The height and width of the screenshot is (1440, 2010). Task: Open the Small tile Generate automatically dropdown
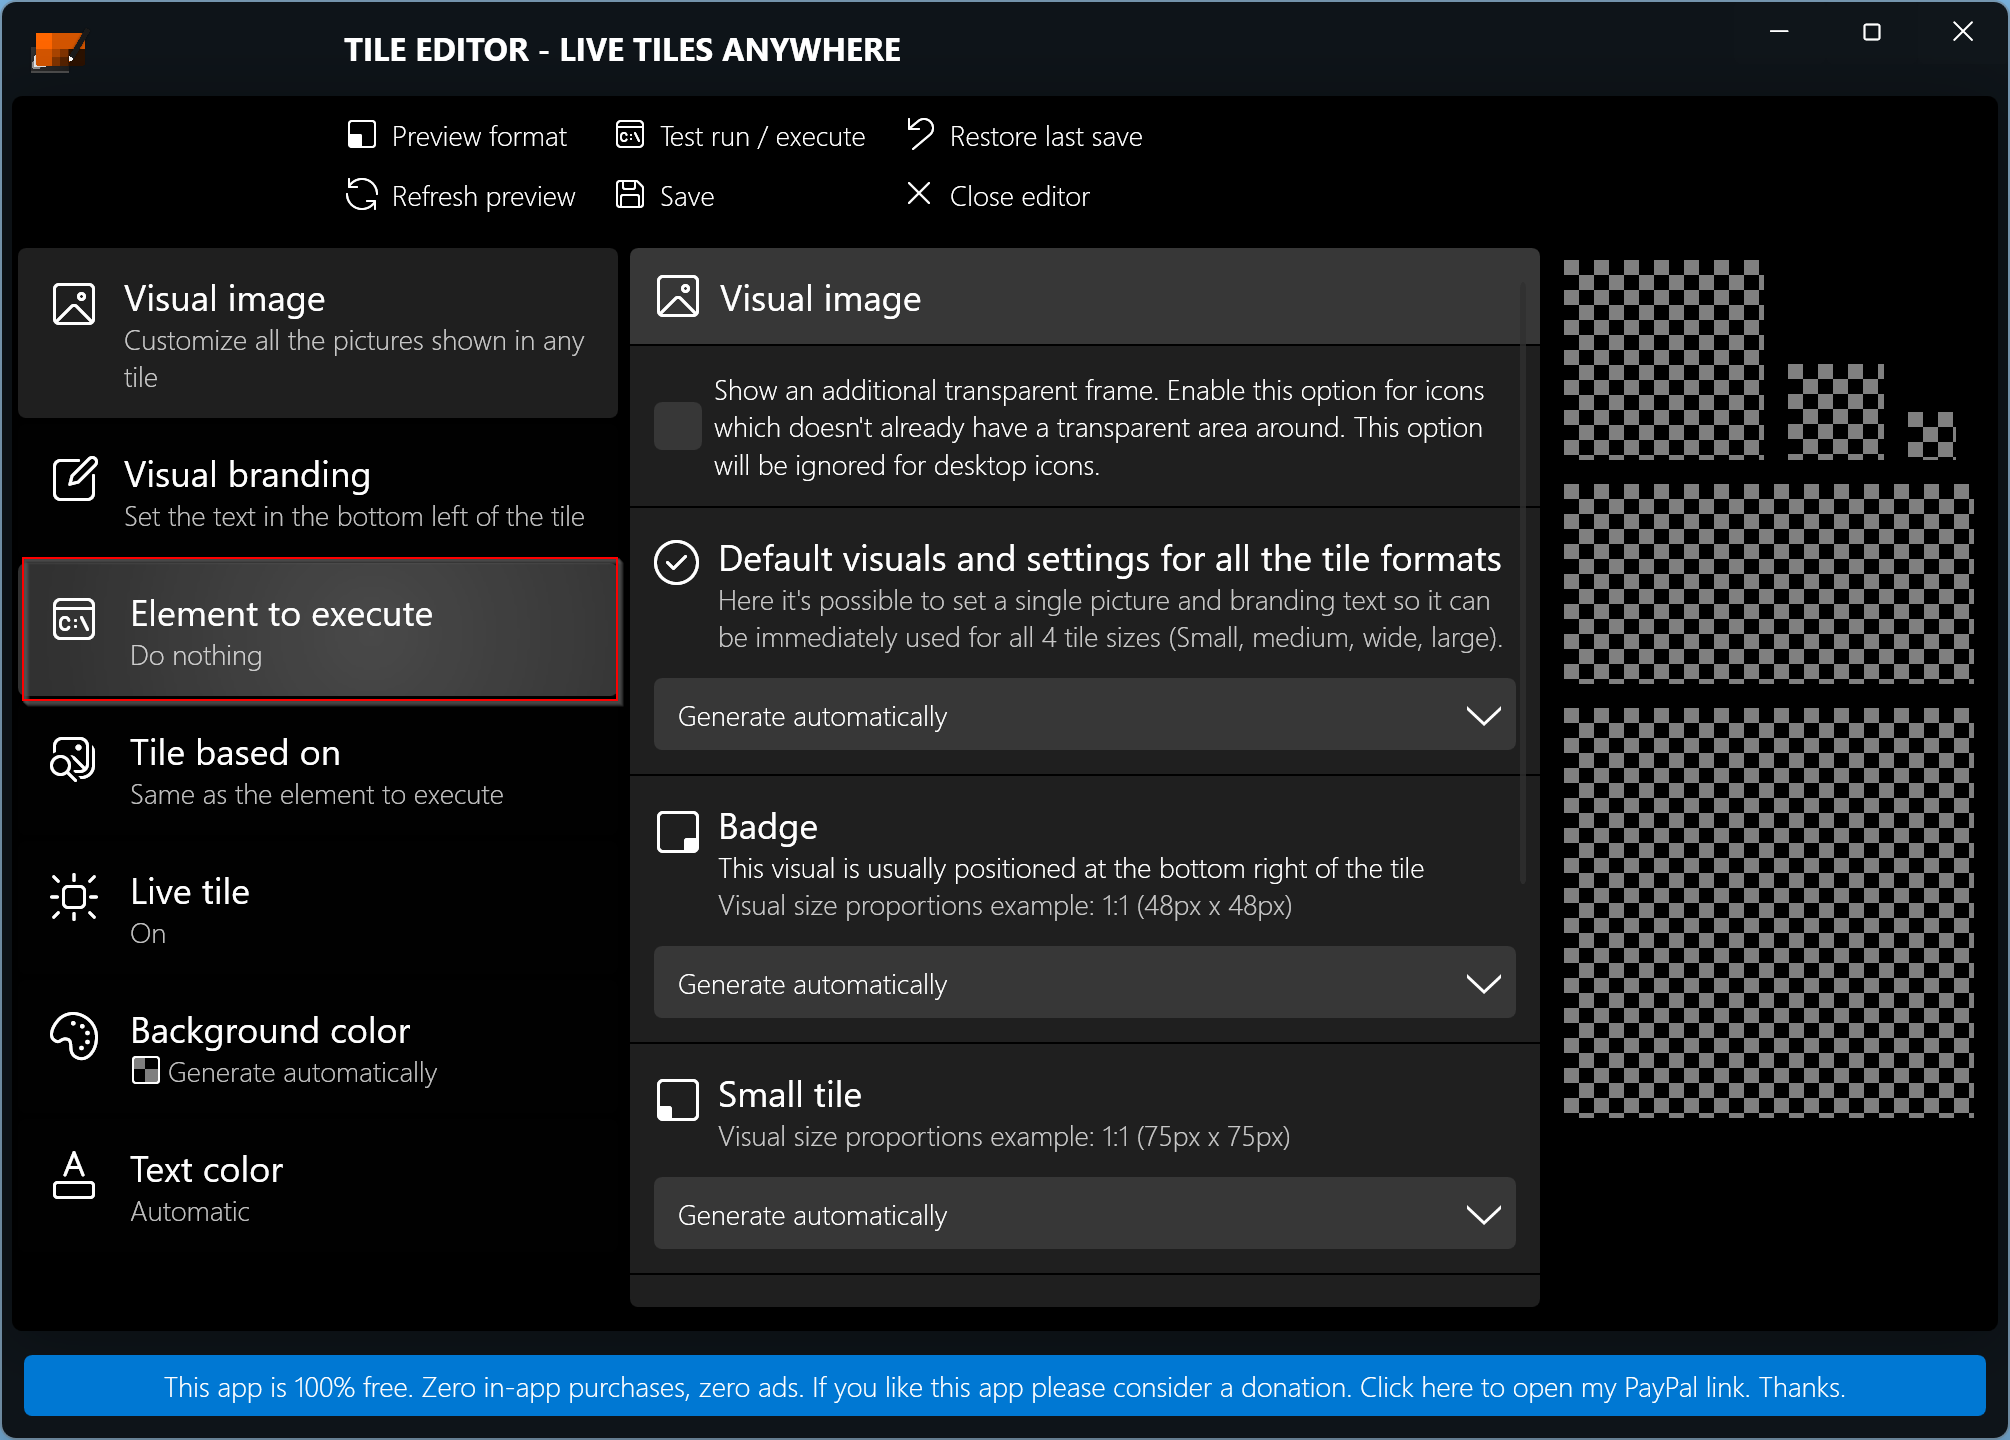[x=1085, y=1214]
